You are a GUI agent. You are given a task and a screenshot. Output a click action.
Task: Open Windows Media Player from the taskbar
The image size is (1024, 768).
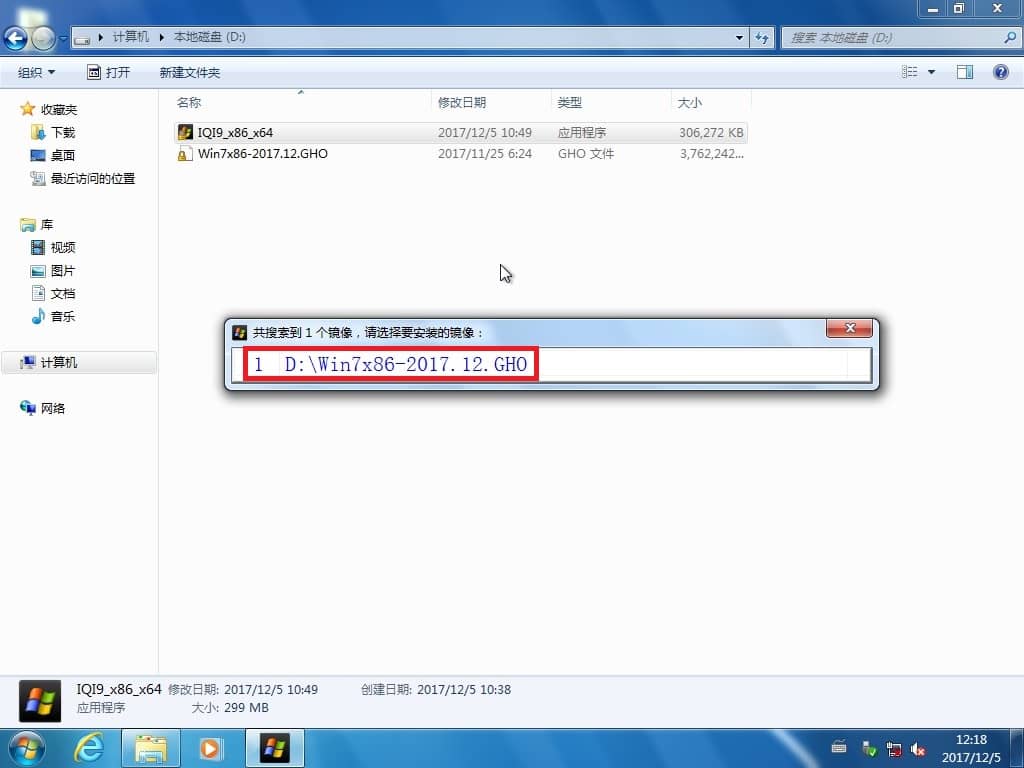pos(211,747)
